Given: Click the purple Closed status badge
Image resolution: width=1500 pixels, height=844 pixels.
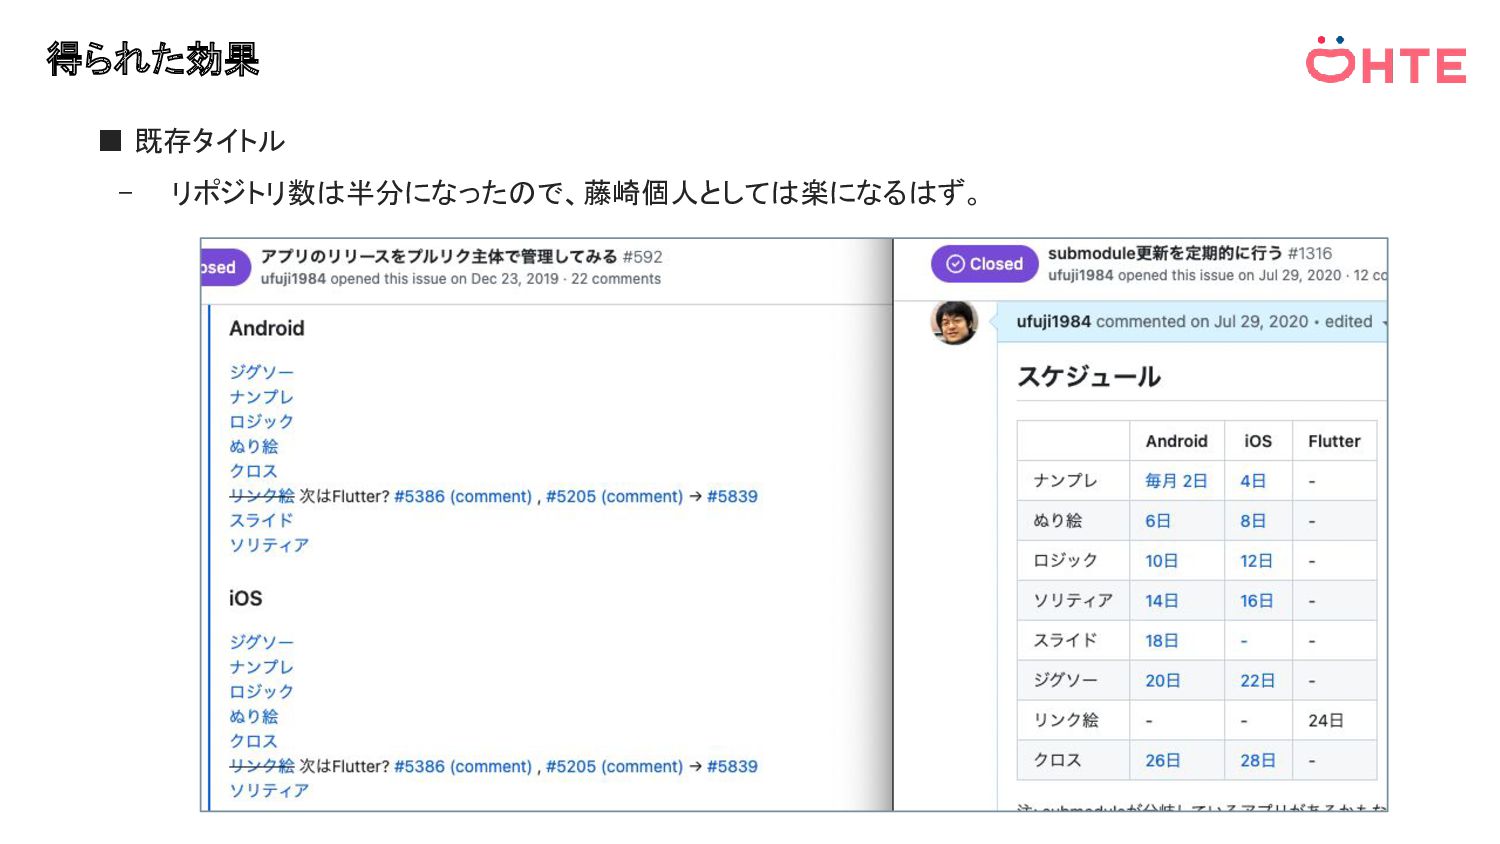Looking at the screenshot, I should point(985,264).
